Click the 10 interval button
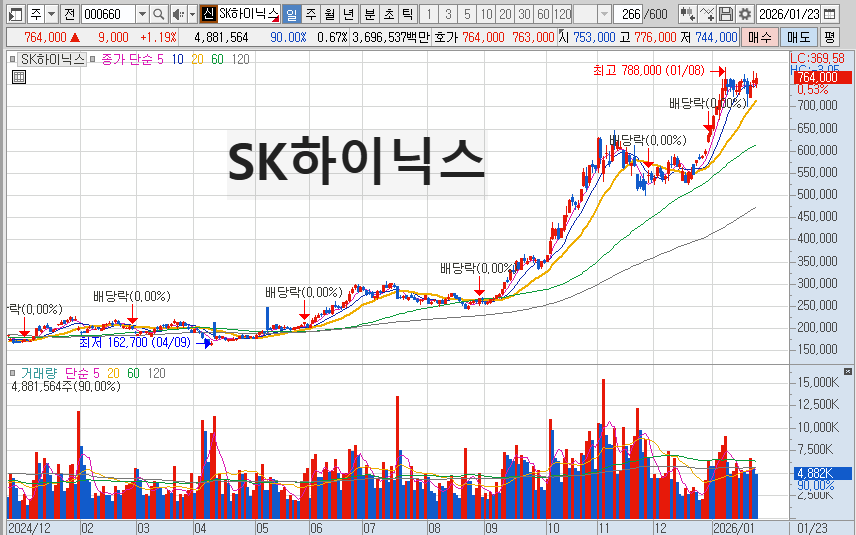 486,14
